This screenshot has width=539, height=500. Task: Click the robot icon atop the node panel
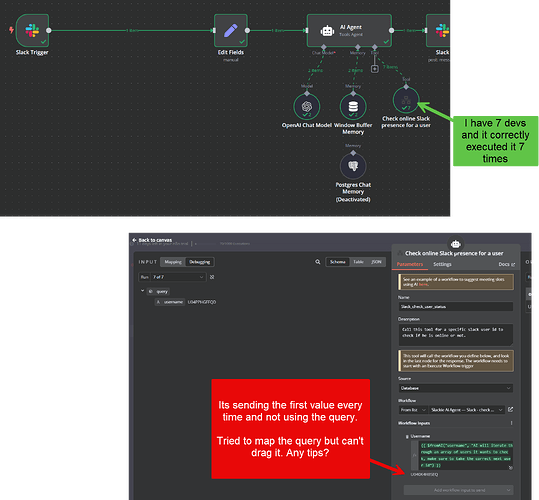click(x=455, y=244)
